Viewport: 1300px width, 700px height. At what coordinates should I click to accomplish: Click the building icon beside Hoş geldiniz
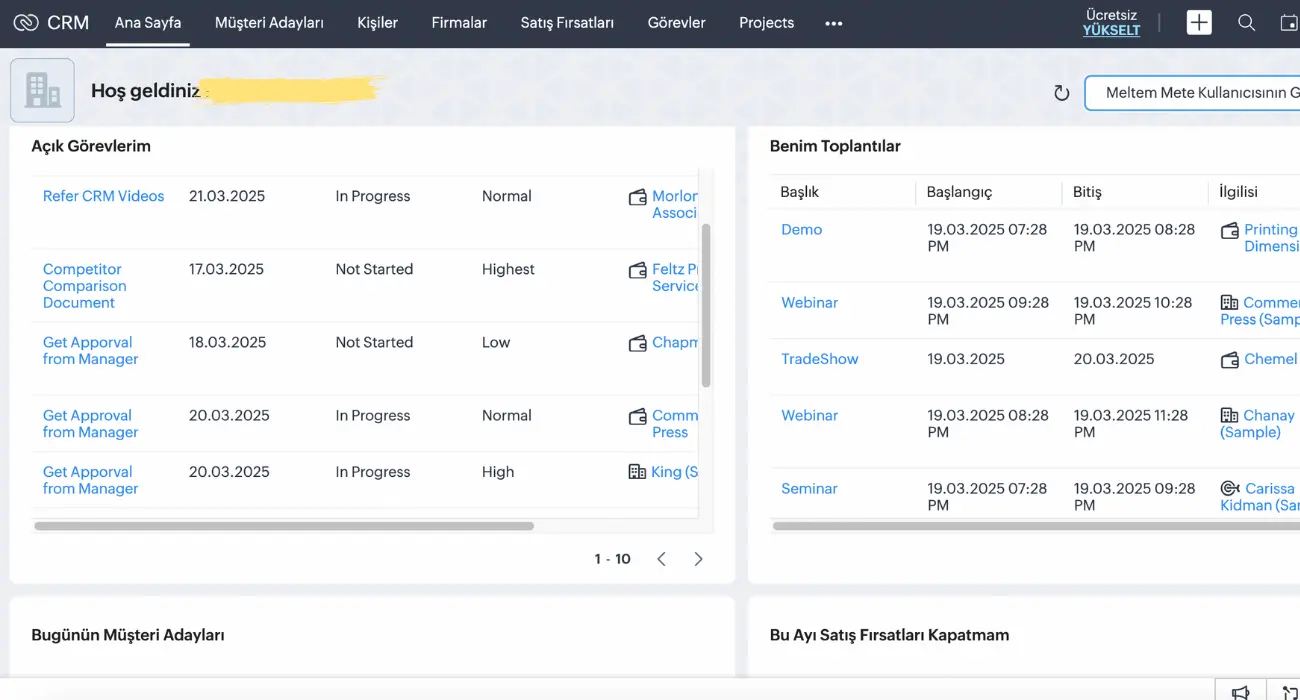(x=41, y=90)
